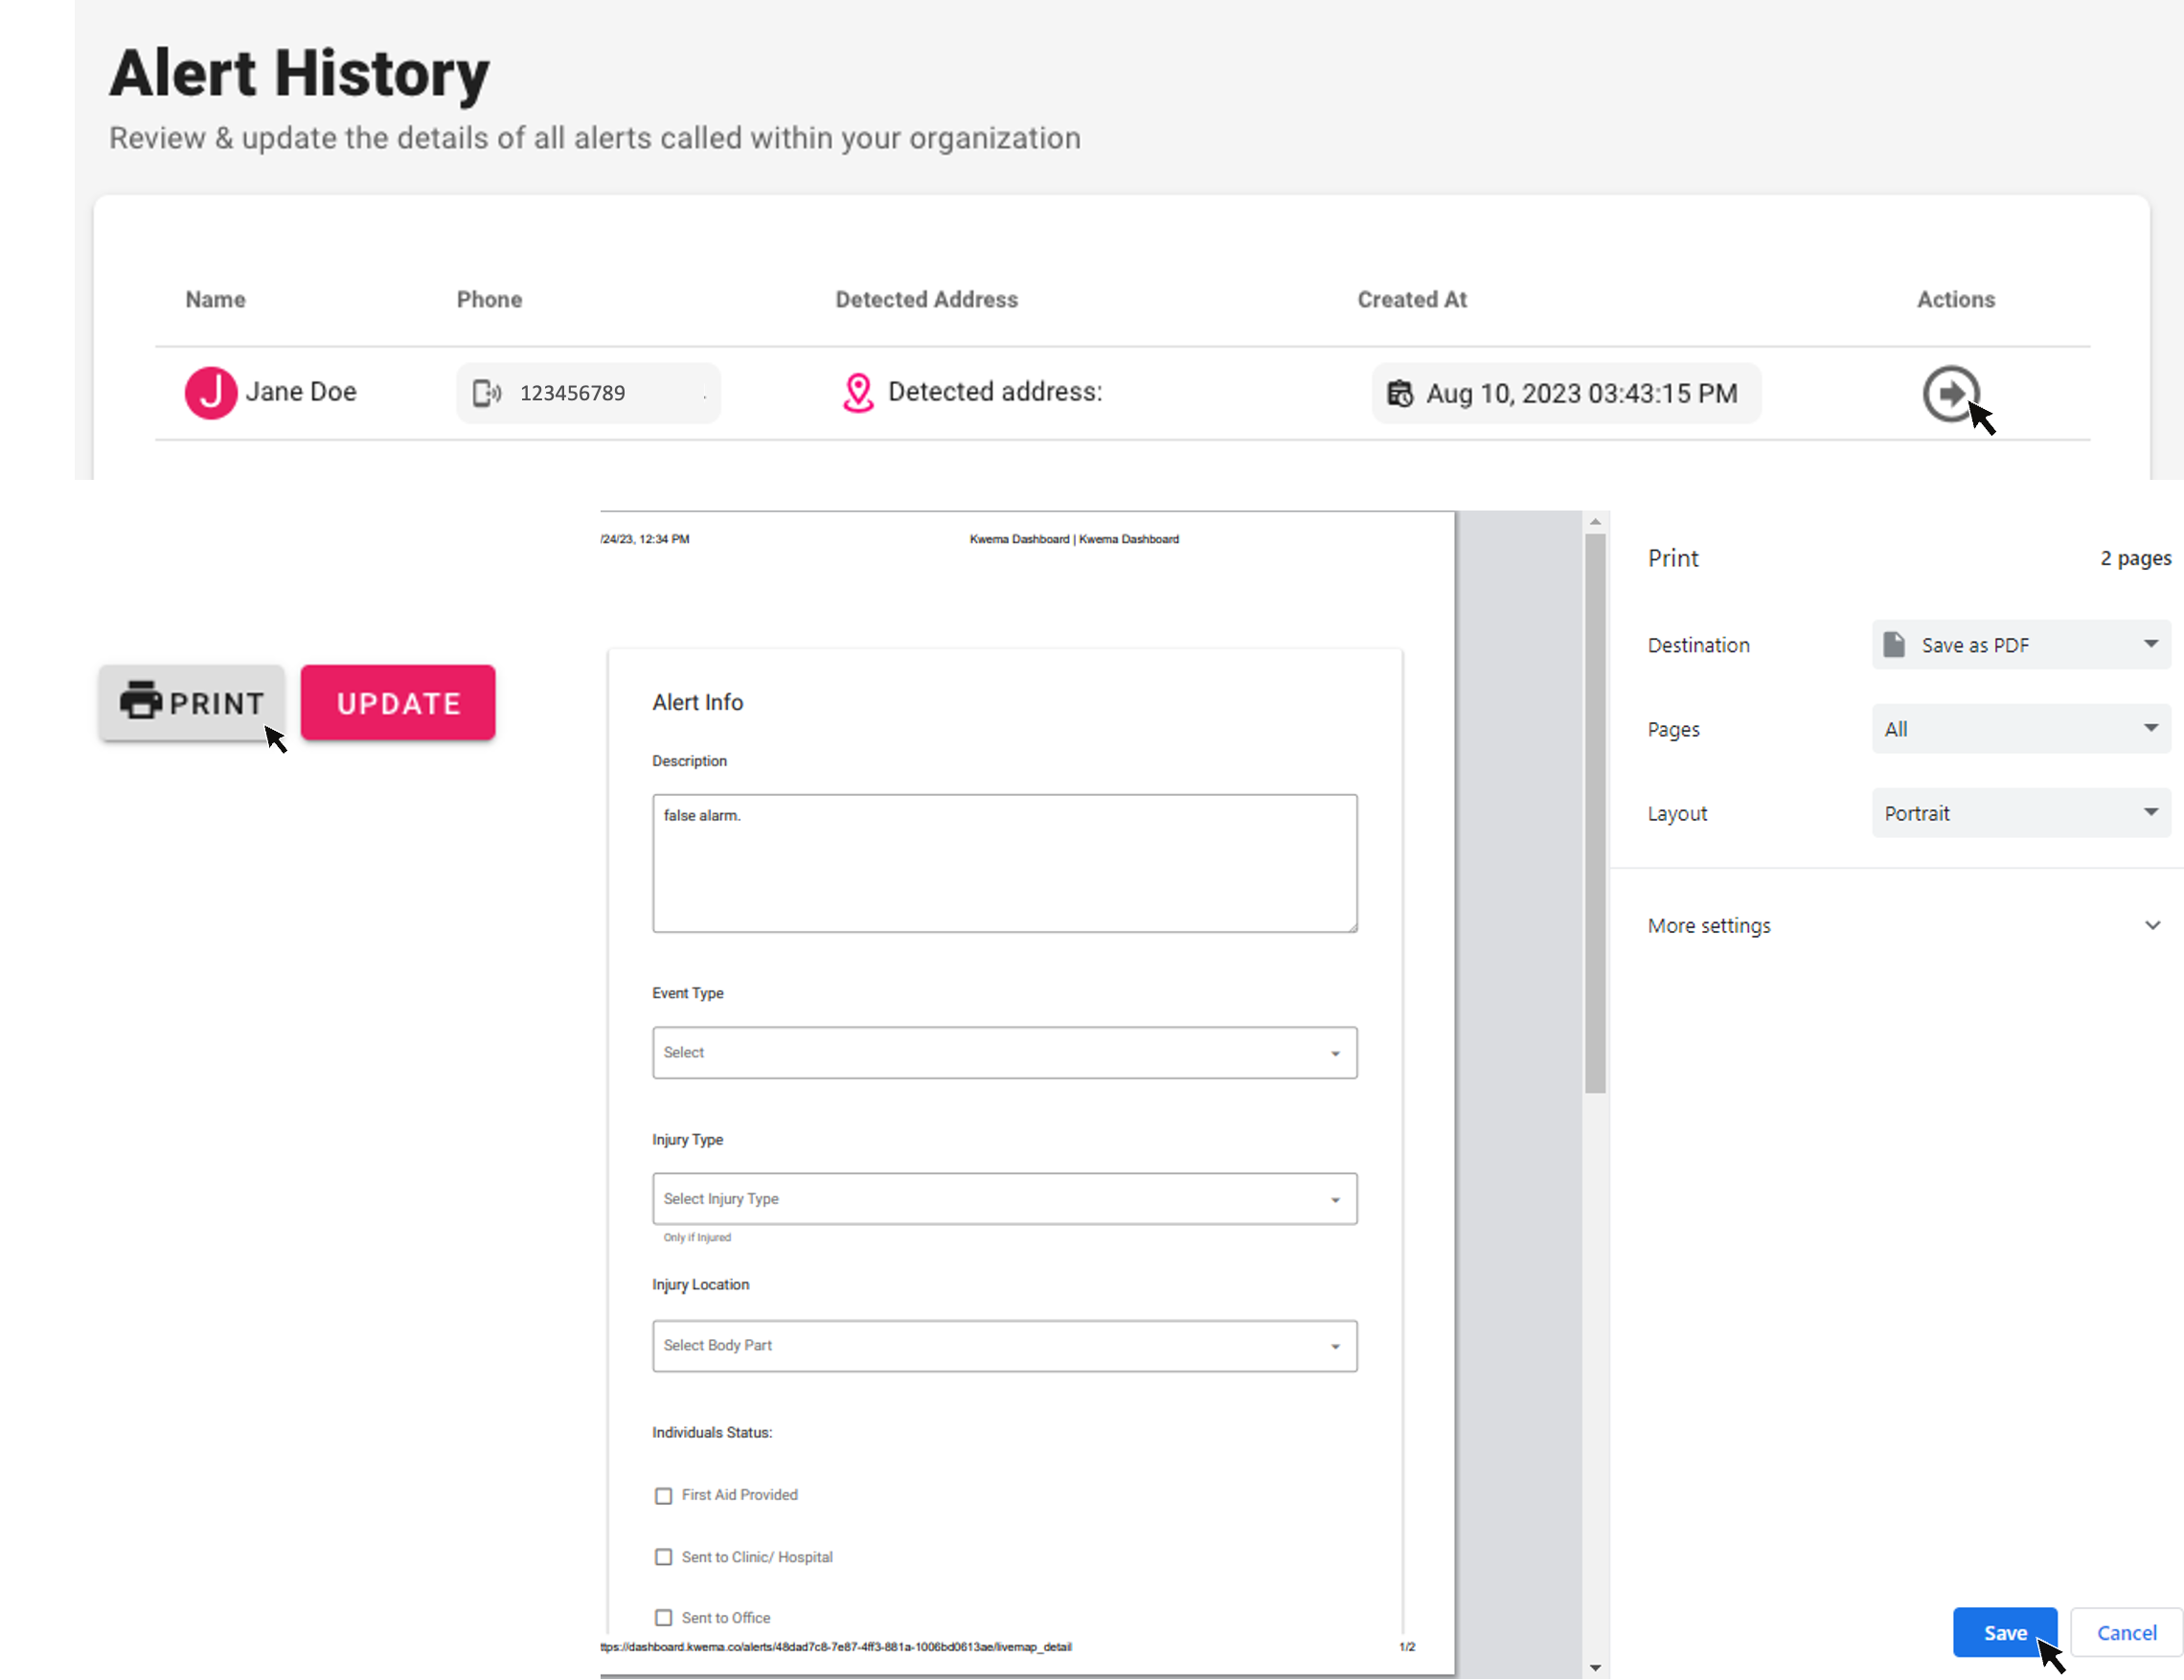Click Jane Doe's pink J avatar

(x=210, y=393)
